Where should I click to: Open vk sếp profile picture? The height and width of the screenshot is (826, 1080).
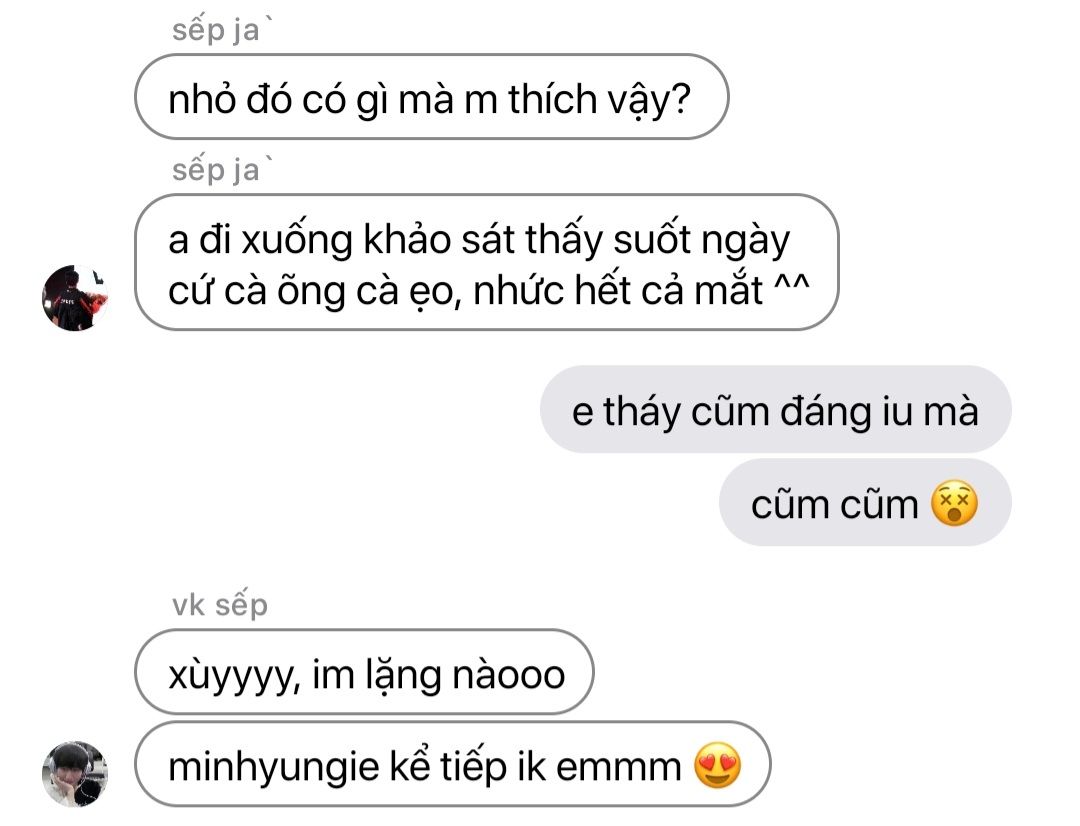(x=75, y=773)
